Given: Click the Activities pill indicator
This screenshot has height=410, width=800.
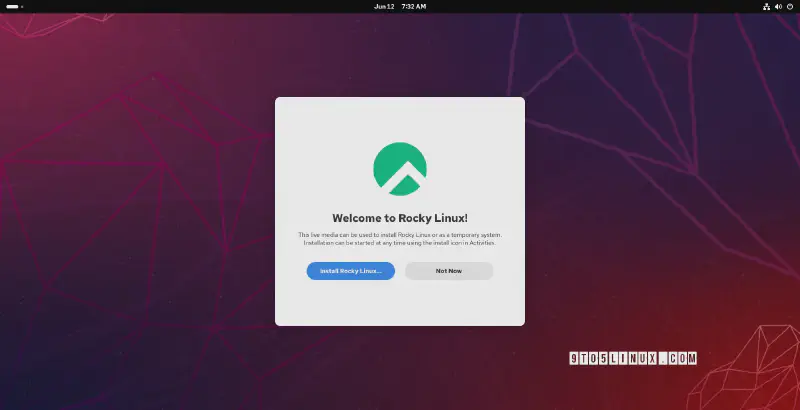Looking at the screenshot, I should 12,6.
